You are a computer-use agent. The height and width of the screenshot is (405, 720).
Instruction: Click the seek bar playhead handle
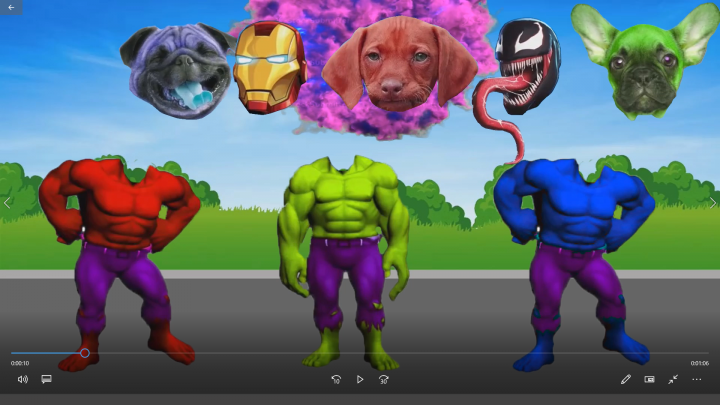85,353
